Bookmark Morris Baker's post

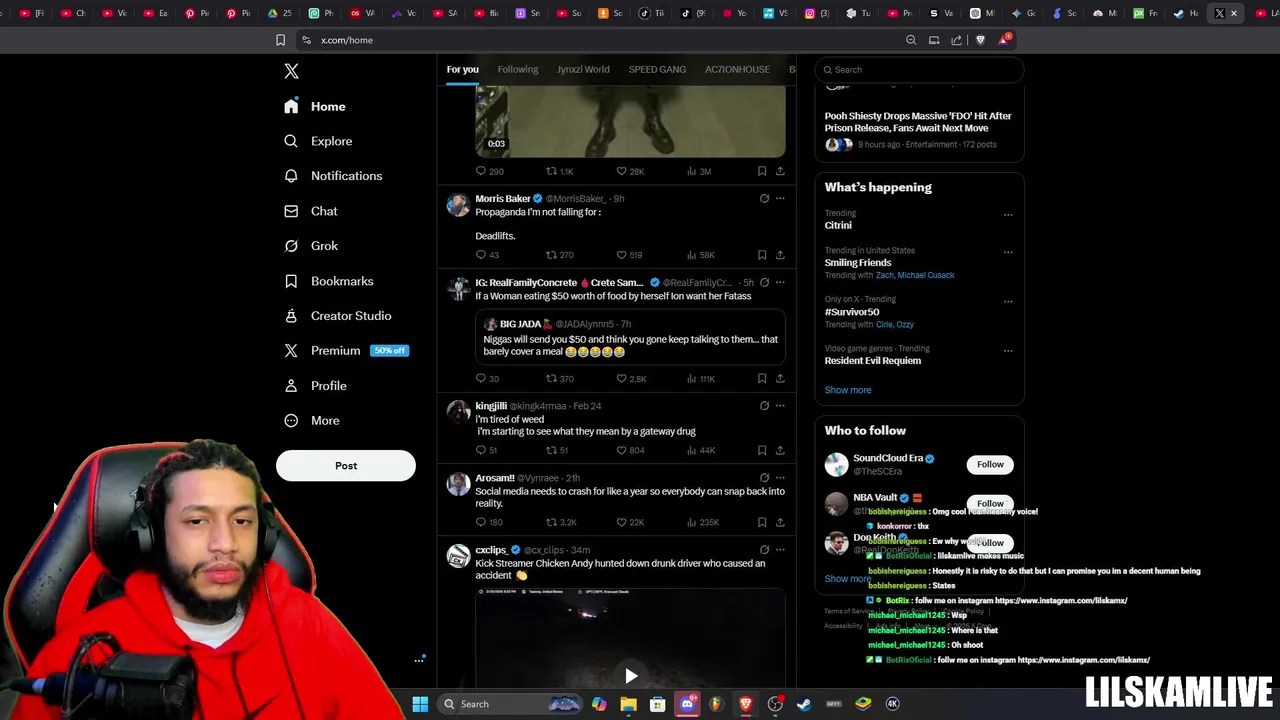(762, 255)
